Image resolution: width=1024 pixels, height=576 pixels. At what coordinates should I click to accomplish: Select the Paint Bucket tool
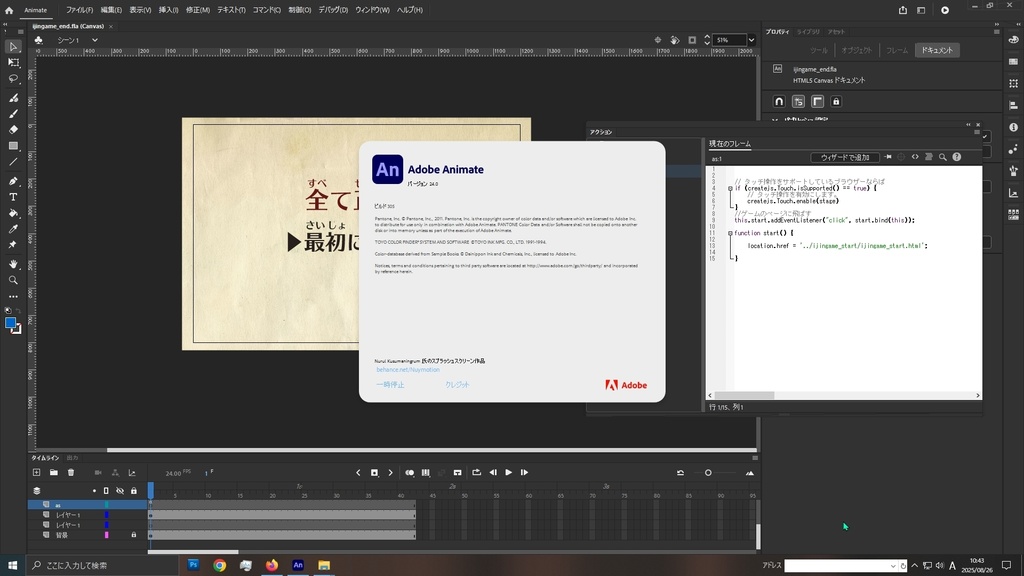[13, 213]
